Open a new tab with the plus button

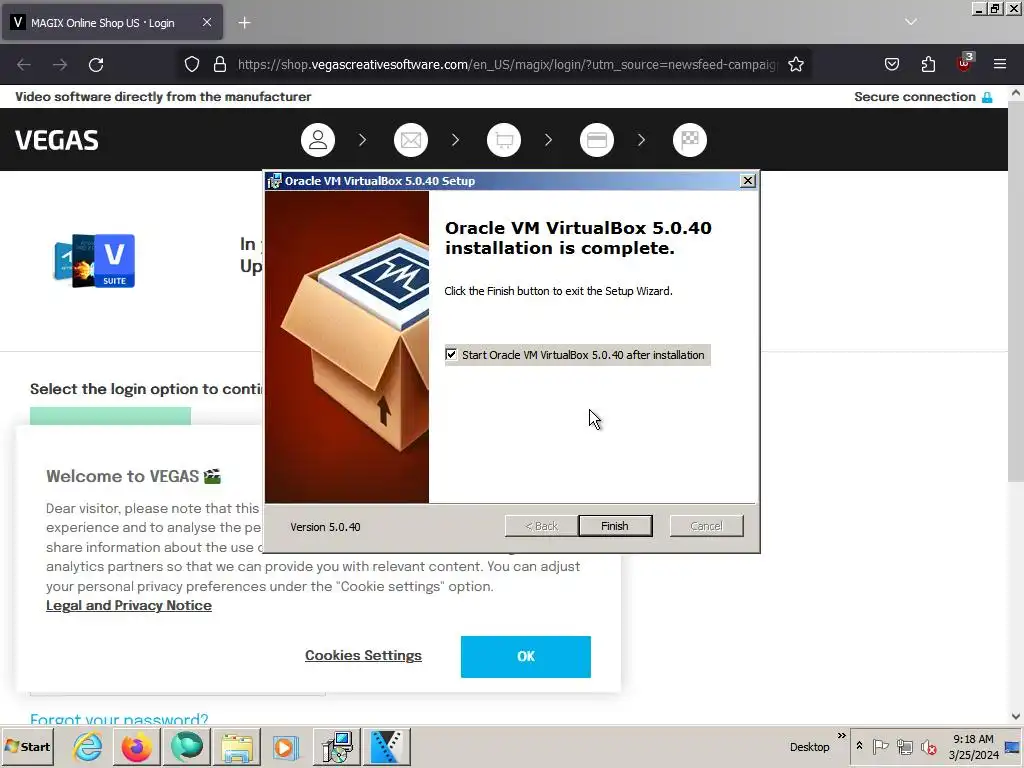click(244, 23)
